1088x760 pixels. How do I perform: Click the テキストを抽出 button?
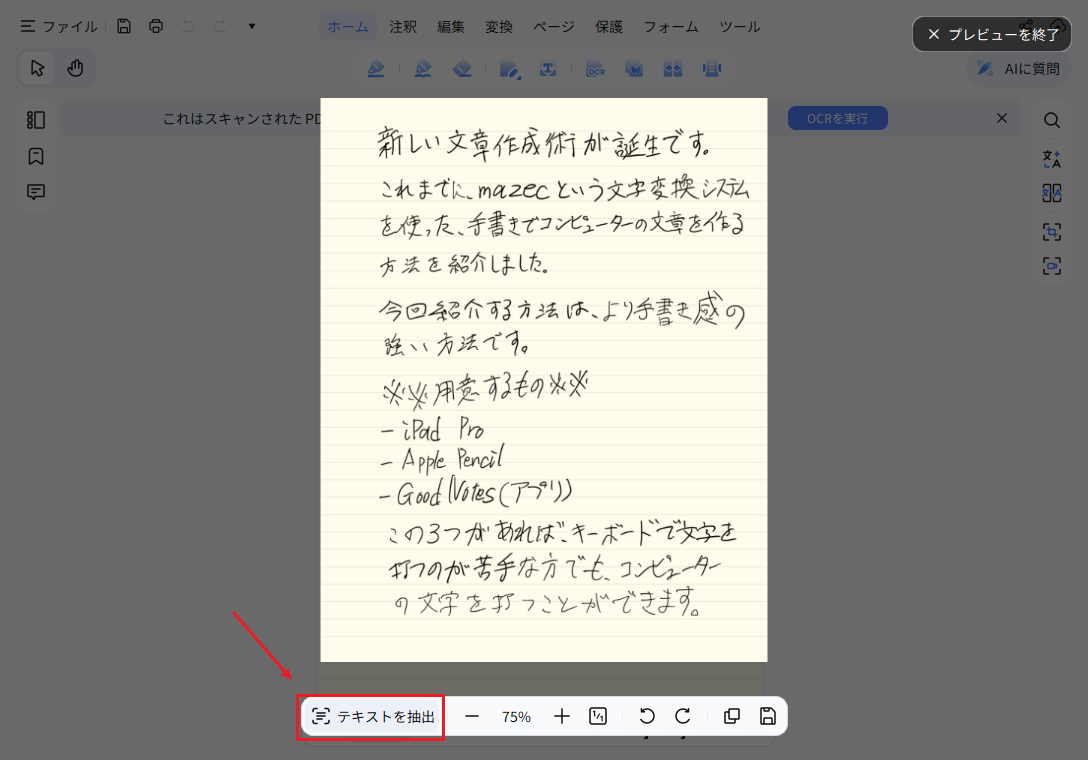(x=373, y=716)
